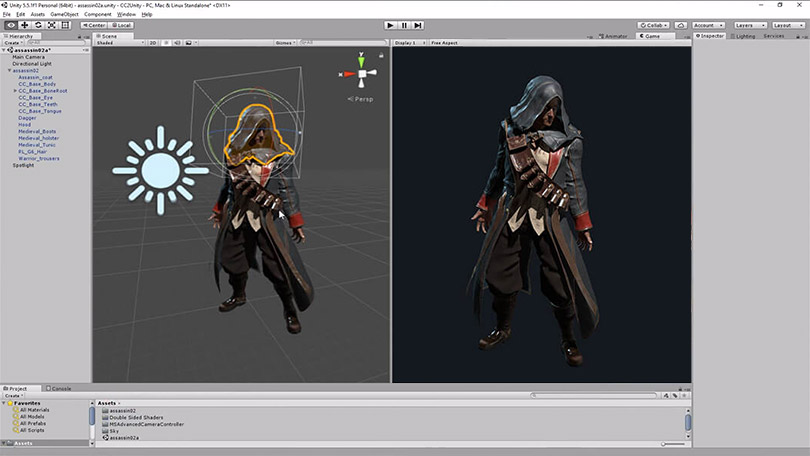This screenshot has width=810, height=456.
Task: Toggle pivot Center button
Action: 94,25
